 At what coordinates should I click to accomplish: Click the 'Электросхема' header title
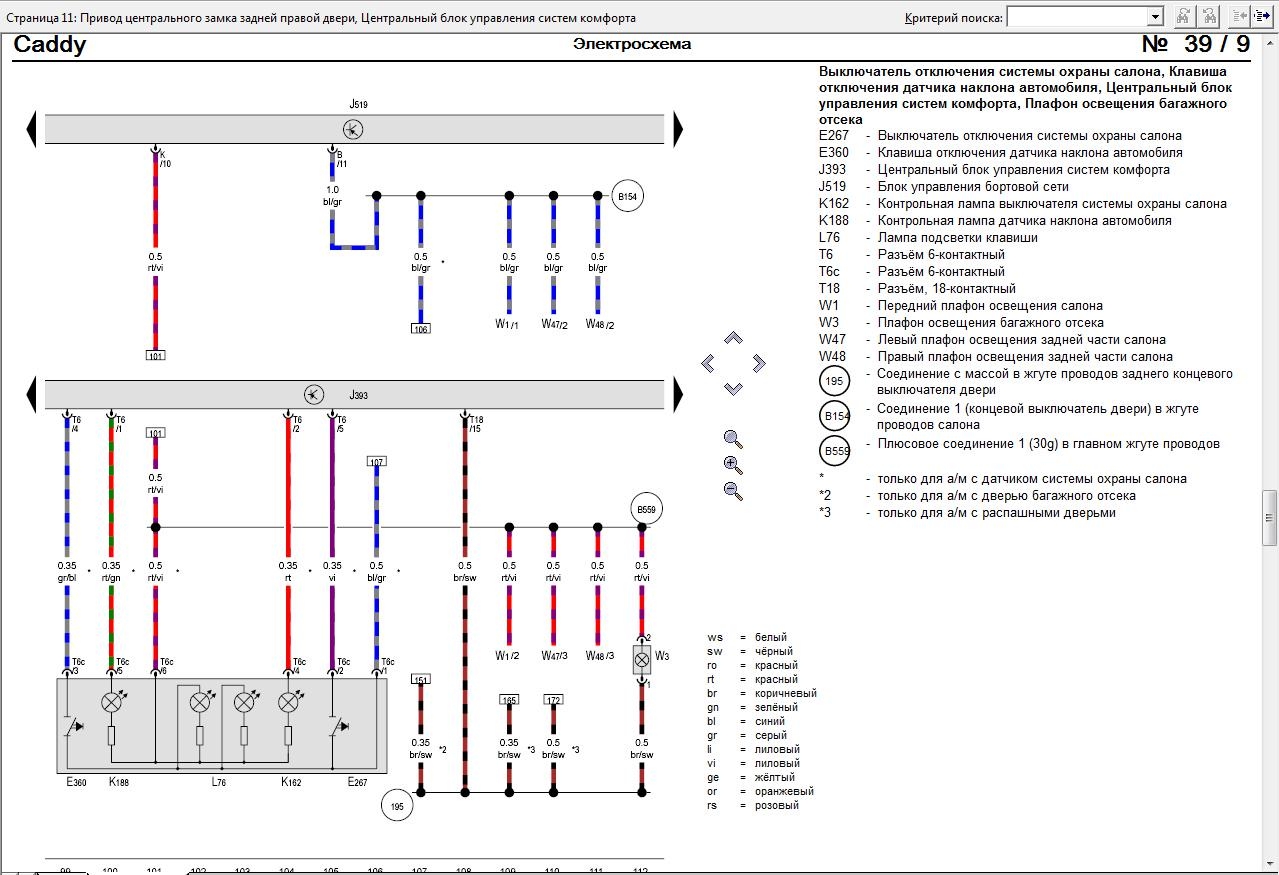click(x=632, y=45)
